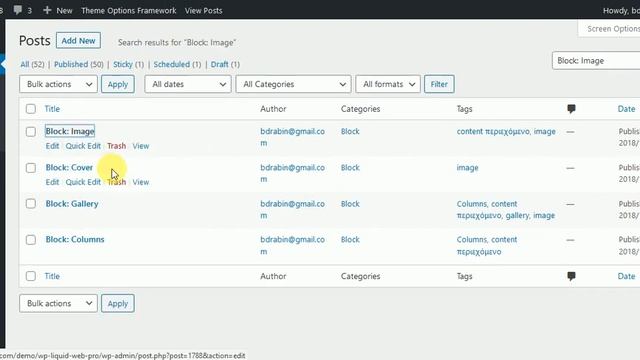This screenshot has width=640, height=360.
Task: Sort by Title in table header
Action: coord(52,109)
